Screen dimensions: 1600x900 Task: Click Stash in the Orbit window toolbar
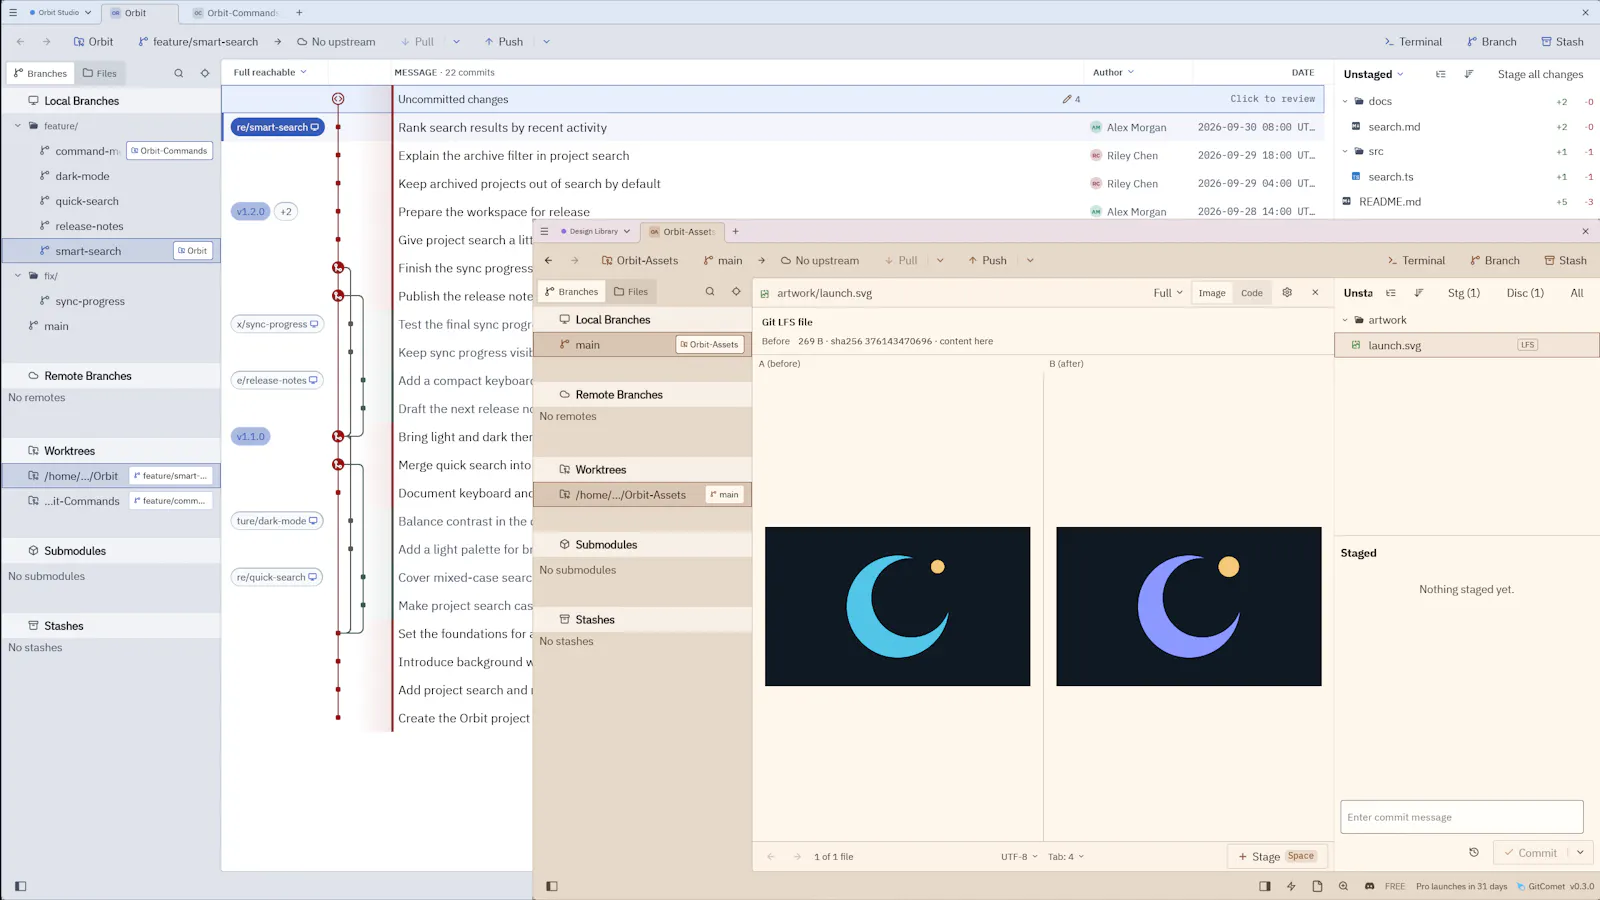1562,42
